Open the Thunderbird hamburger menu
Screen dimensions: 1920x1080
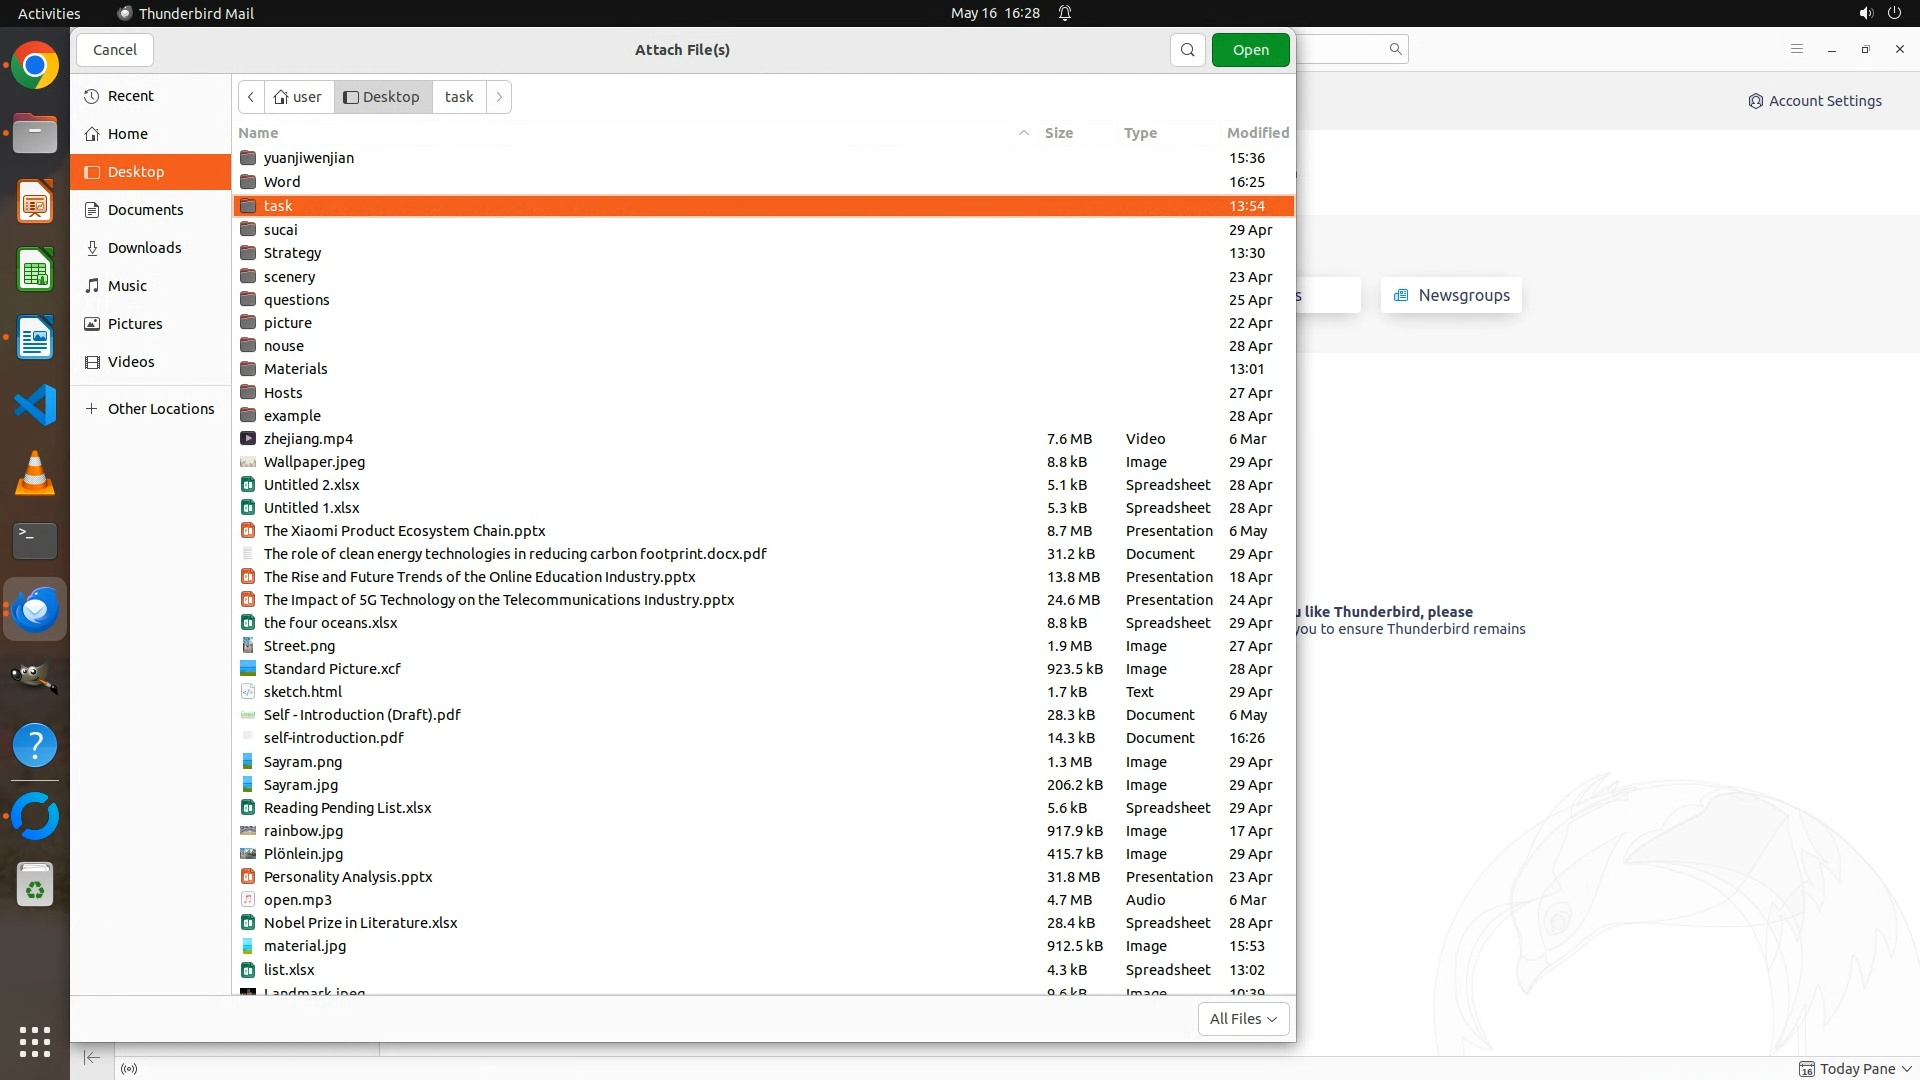click(x=1796, y=49)
